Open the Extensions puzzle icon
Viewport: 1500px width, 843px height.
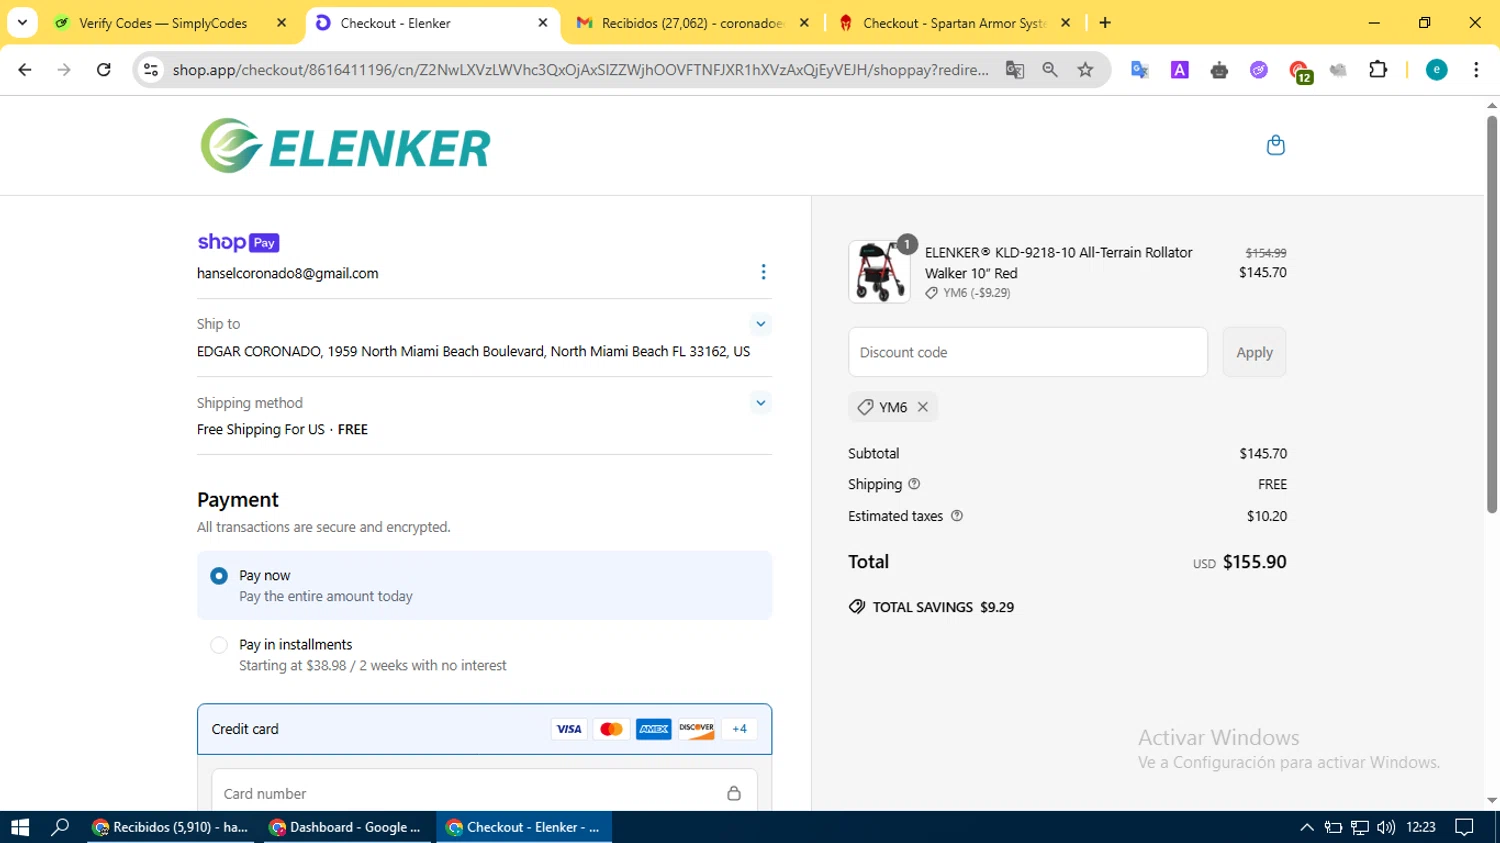click(1378, 69)
